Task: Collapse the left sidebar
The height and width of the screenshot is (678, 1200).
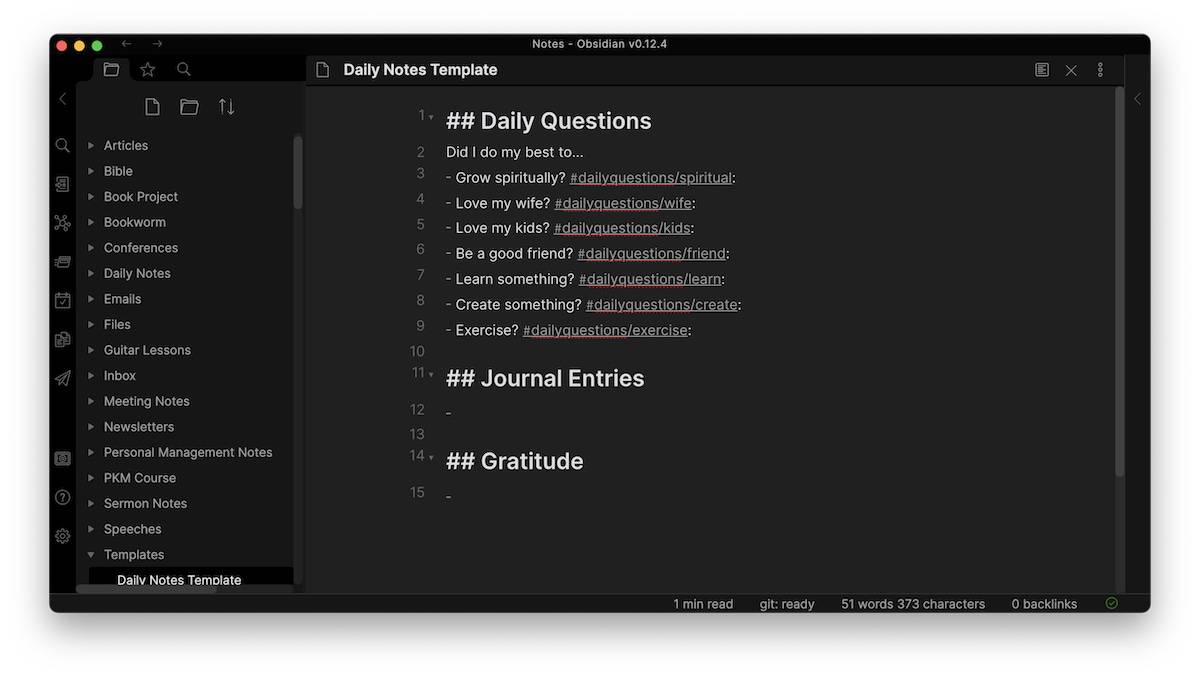Action: (63, 99)
